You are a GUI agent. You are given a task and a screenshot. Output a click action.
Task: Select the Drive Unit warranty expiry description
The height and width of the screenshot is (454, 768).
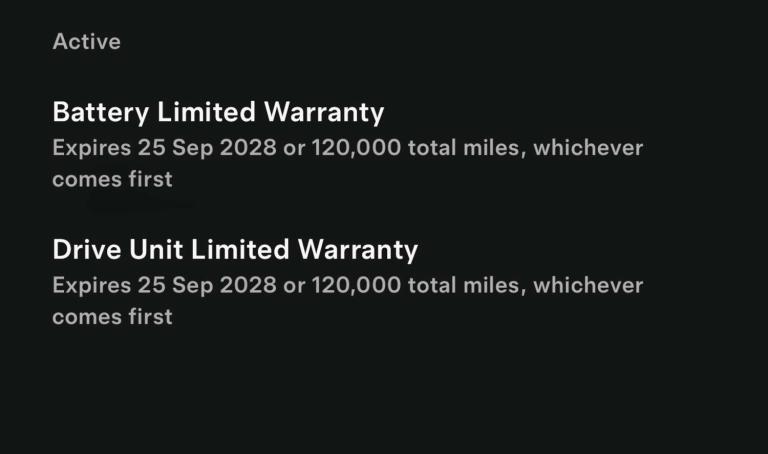(347, 301)
